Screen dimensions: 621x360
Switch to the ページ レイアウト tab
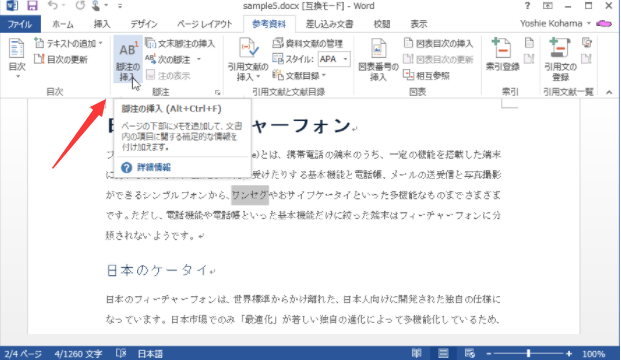tap(204, 24)
